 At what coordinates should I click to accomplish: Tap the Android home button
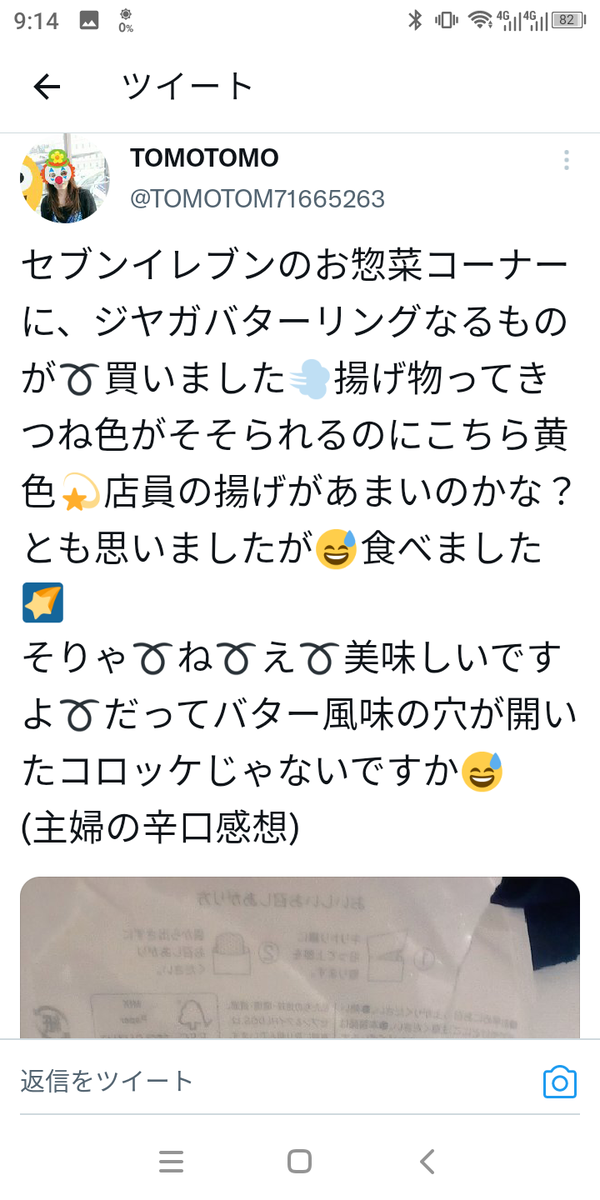(x=299, y=1161)
